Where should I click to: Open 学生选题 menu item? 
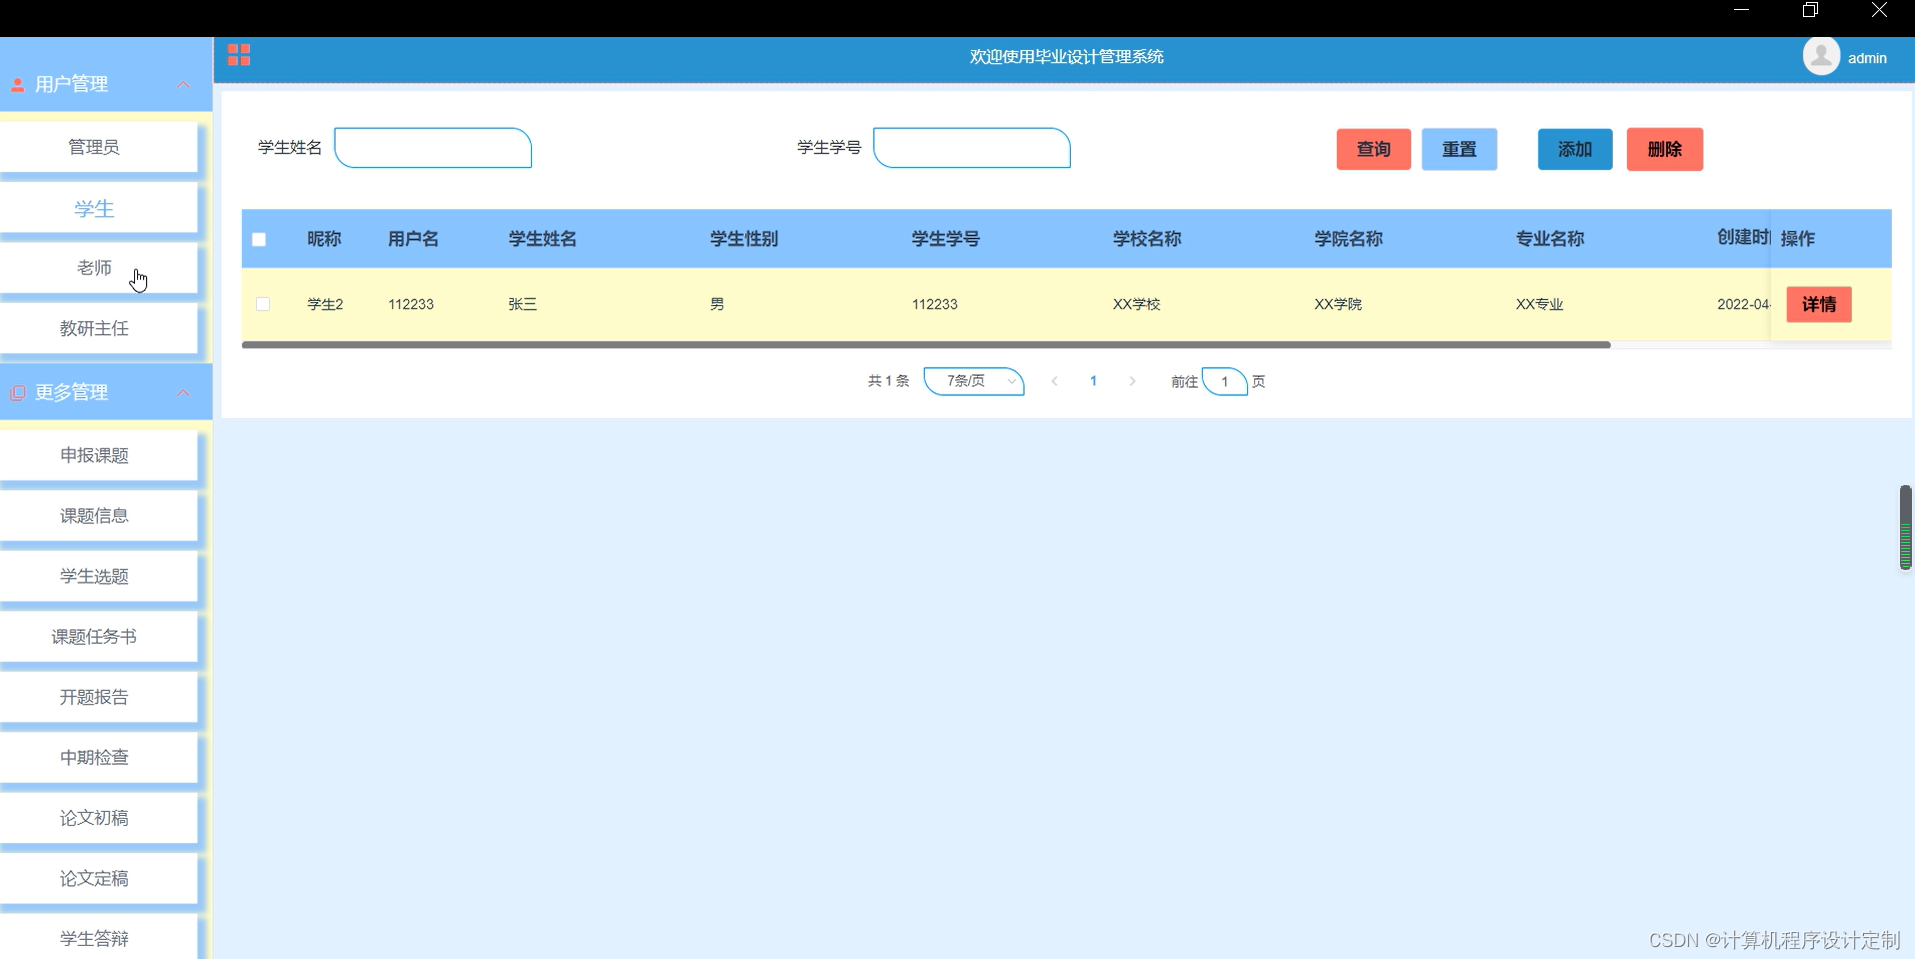pyautogui.click(x=99, y=576)
